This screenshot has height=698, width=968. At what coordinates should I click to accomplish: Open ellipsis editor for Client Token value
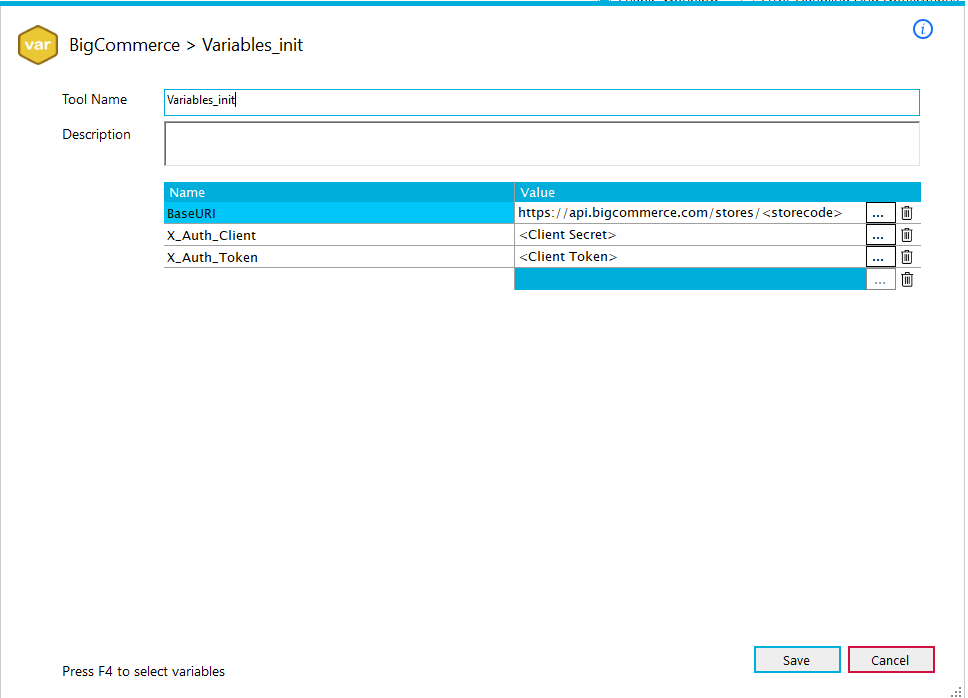tap(880, 257)
